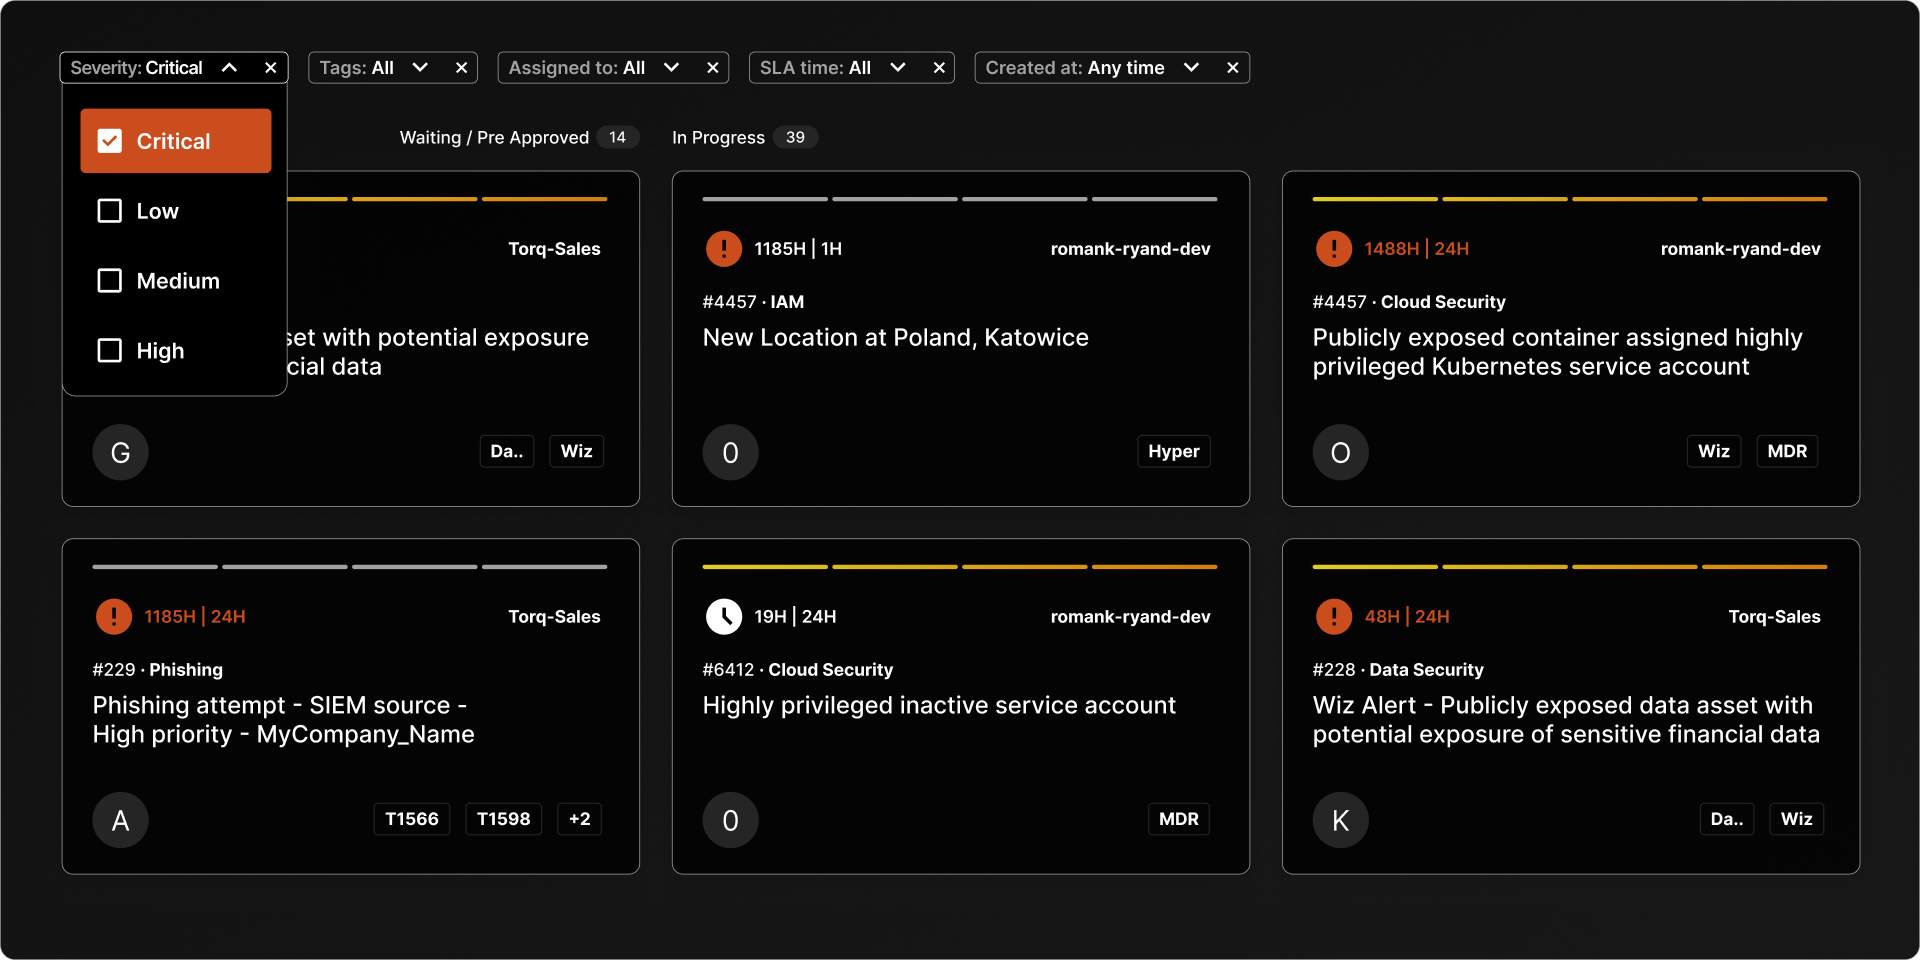Remove the Tags filter using X icon

(x=461, y=68)
